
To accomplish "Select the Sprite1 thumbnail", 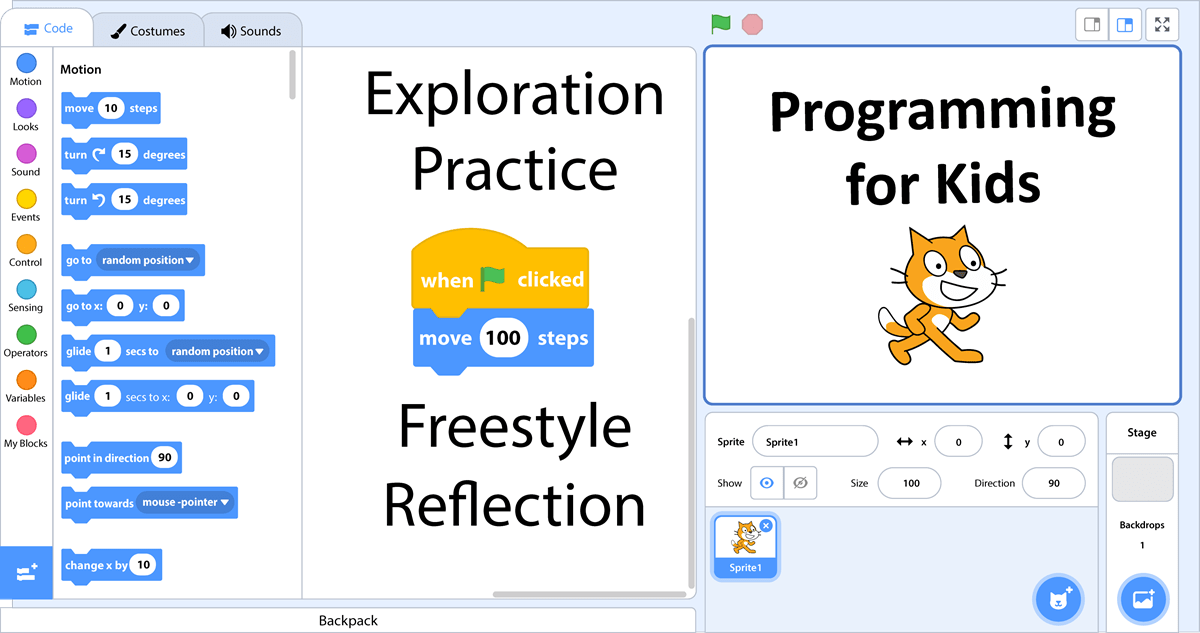I will (744, 546).
